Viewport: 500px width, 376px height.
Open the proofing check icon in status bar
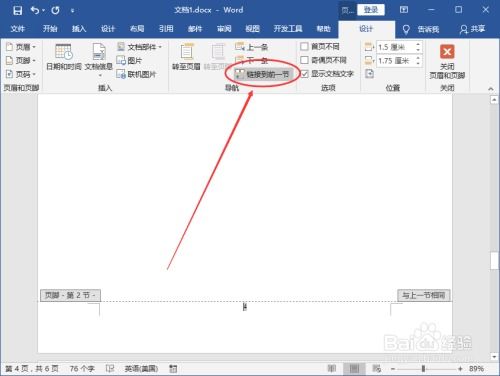(110, 369)
